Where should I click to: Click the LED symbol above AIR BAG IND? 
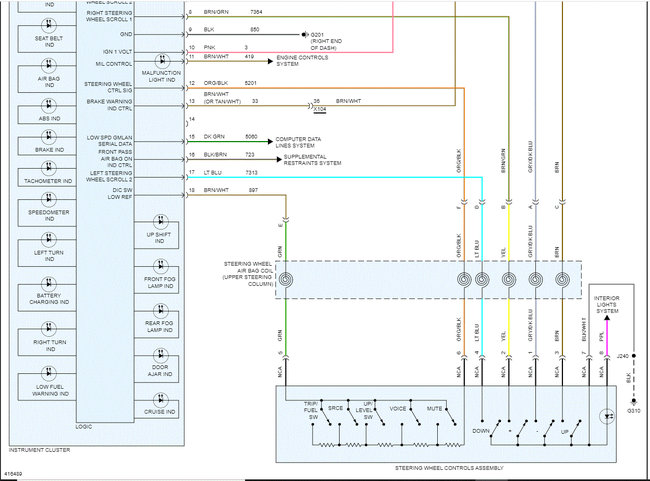(49, 65)
